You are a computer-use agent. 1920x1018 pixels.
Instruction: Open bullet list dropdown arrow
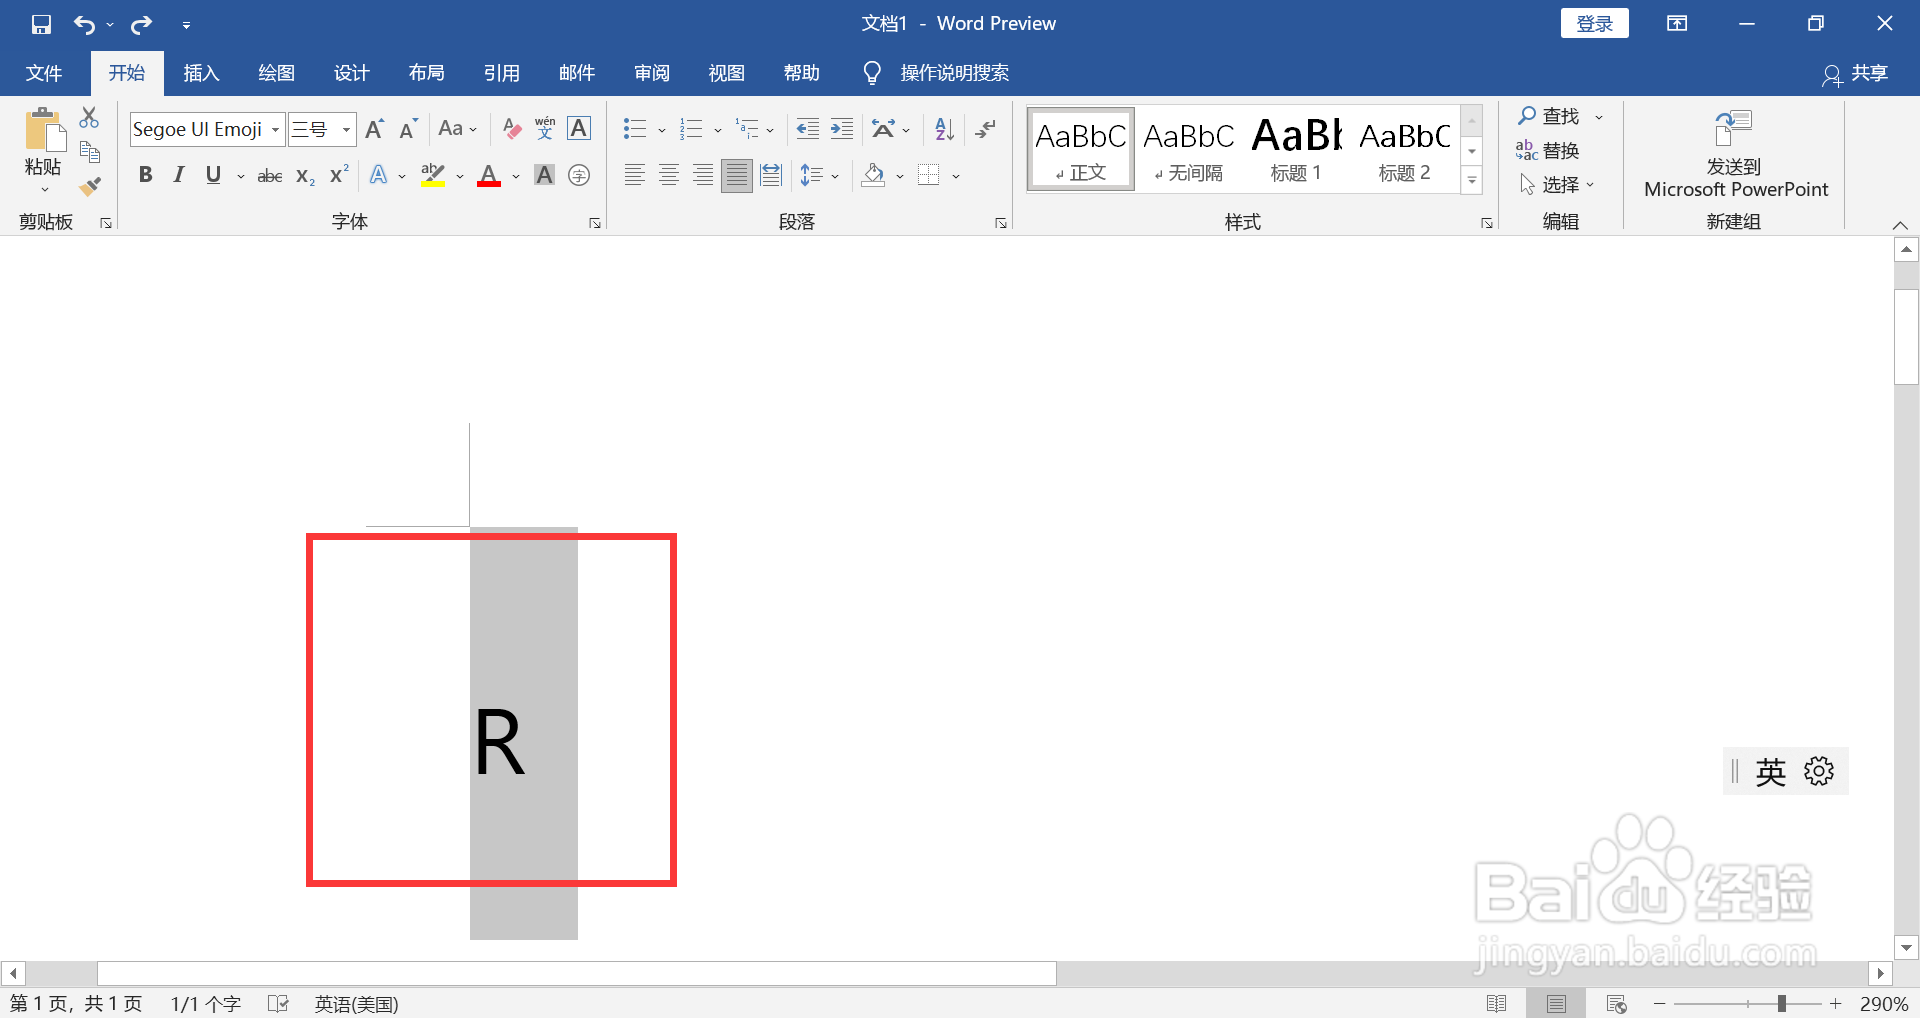point(661,130)
